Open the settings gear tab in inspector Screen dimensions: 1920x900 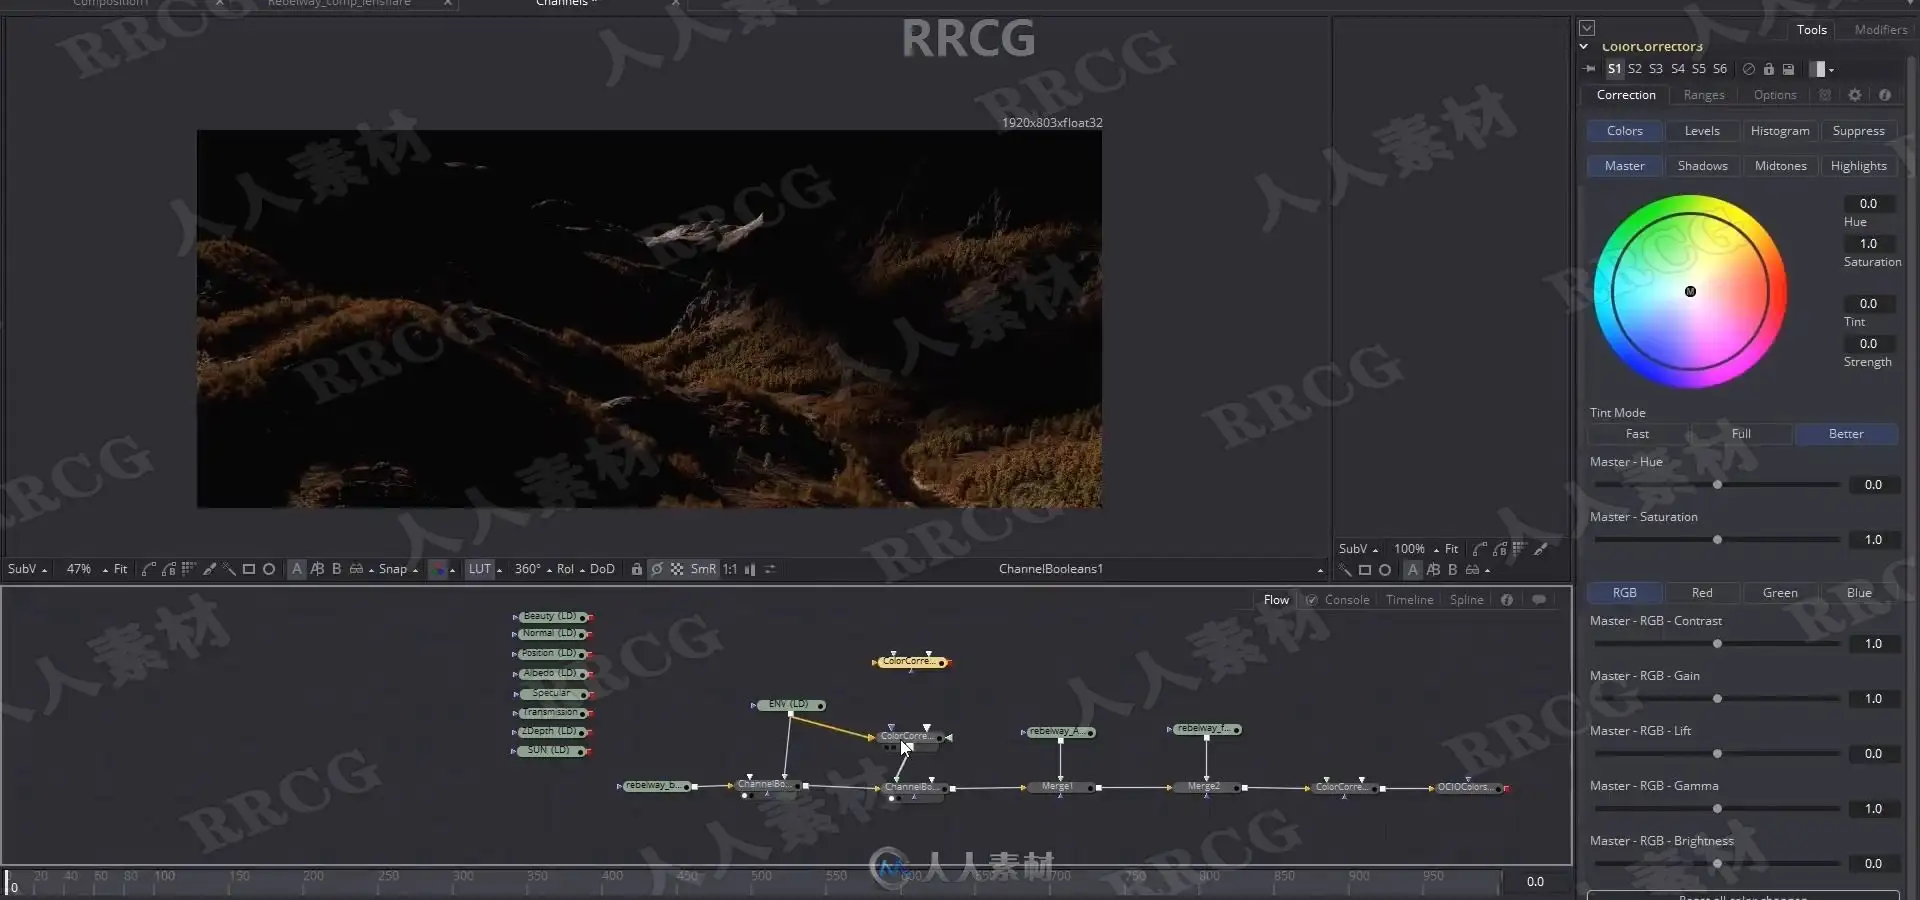[1855, 95]
